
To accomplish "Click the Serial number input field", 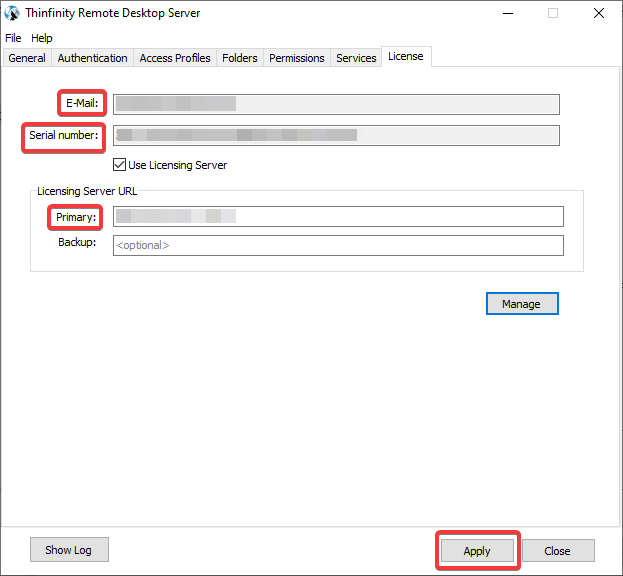I will (x=336, y=135).
